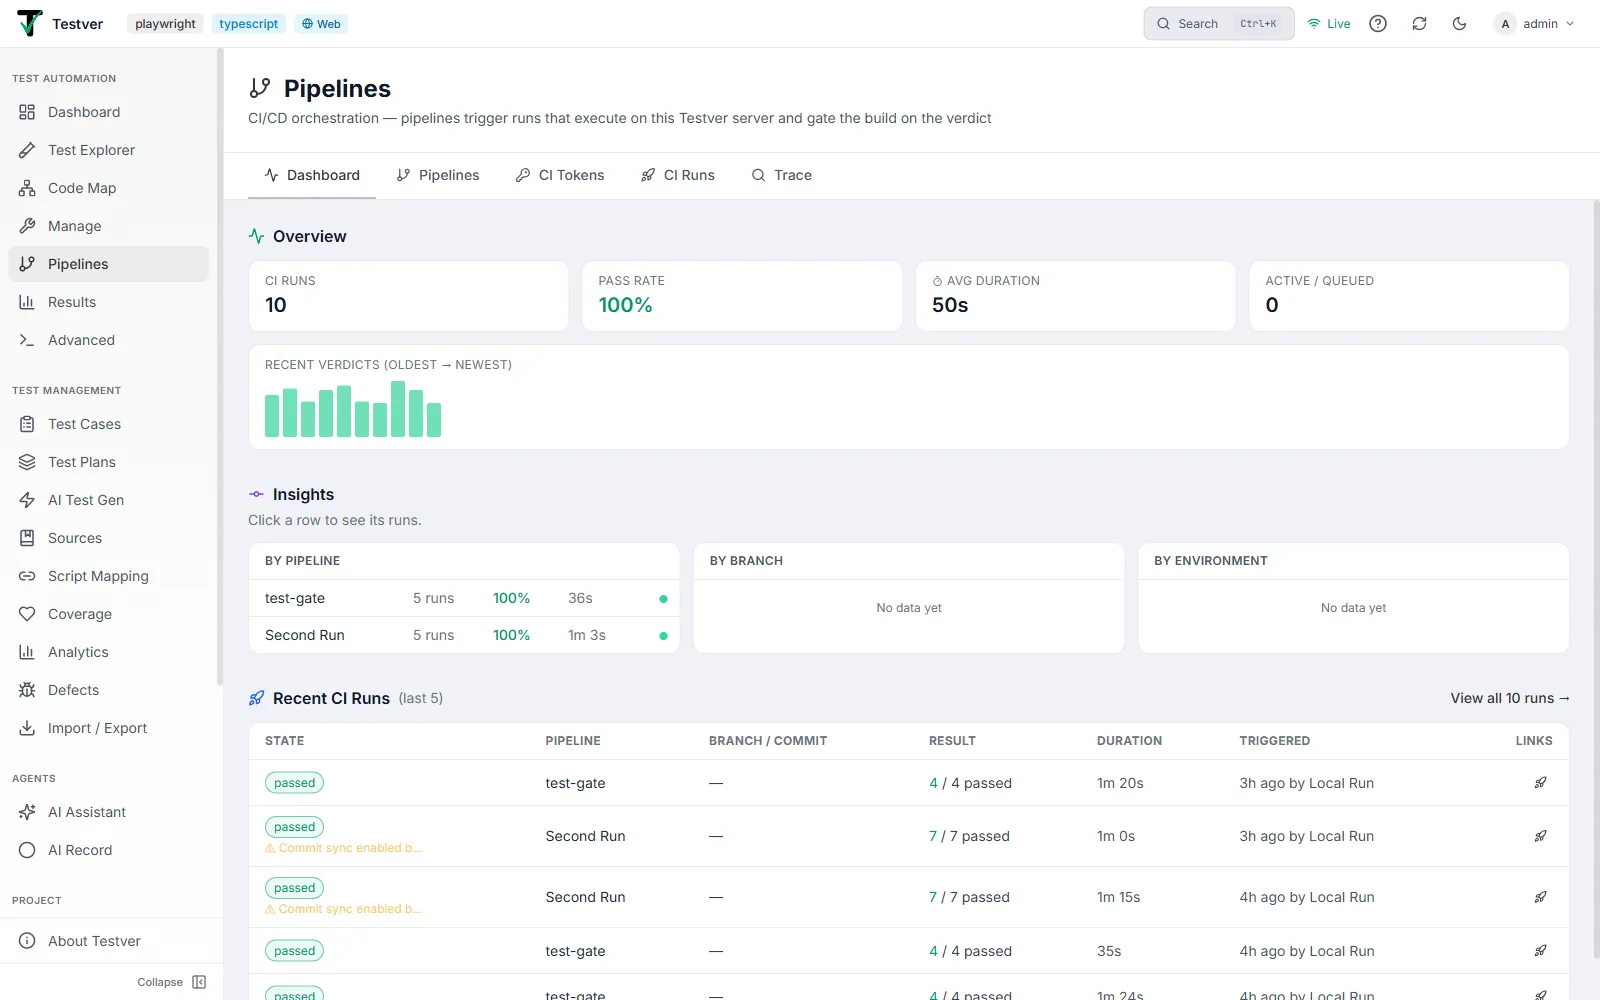Click the sidebar scrollbar
The height and width of the screenshot is (1000, 1600).
point(219,368)
